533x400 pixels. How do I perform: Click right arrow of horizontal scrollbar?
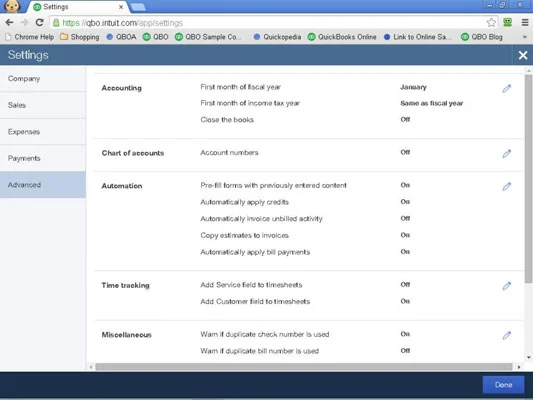(x=518, y=367)
